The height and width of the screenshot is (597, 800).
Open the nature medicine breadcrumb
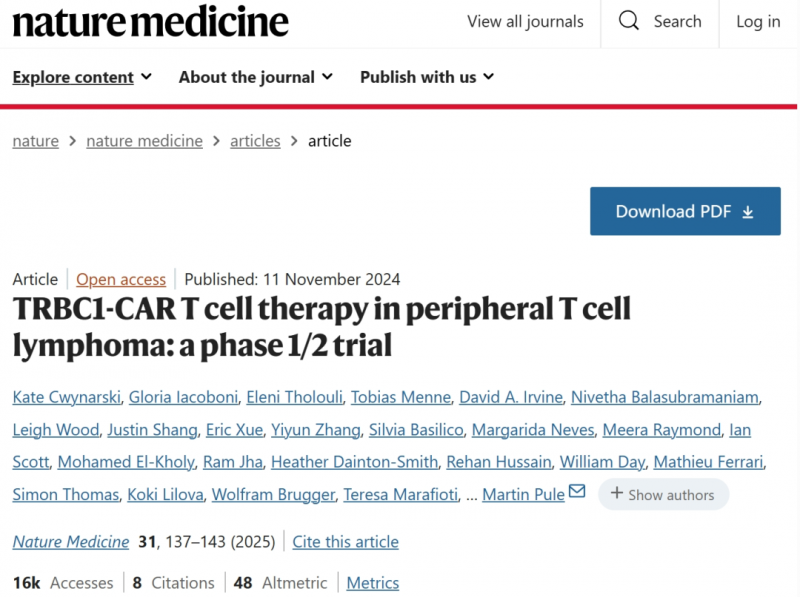(x=144, y=141)
